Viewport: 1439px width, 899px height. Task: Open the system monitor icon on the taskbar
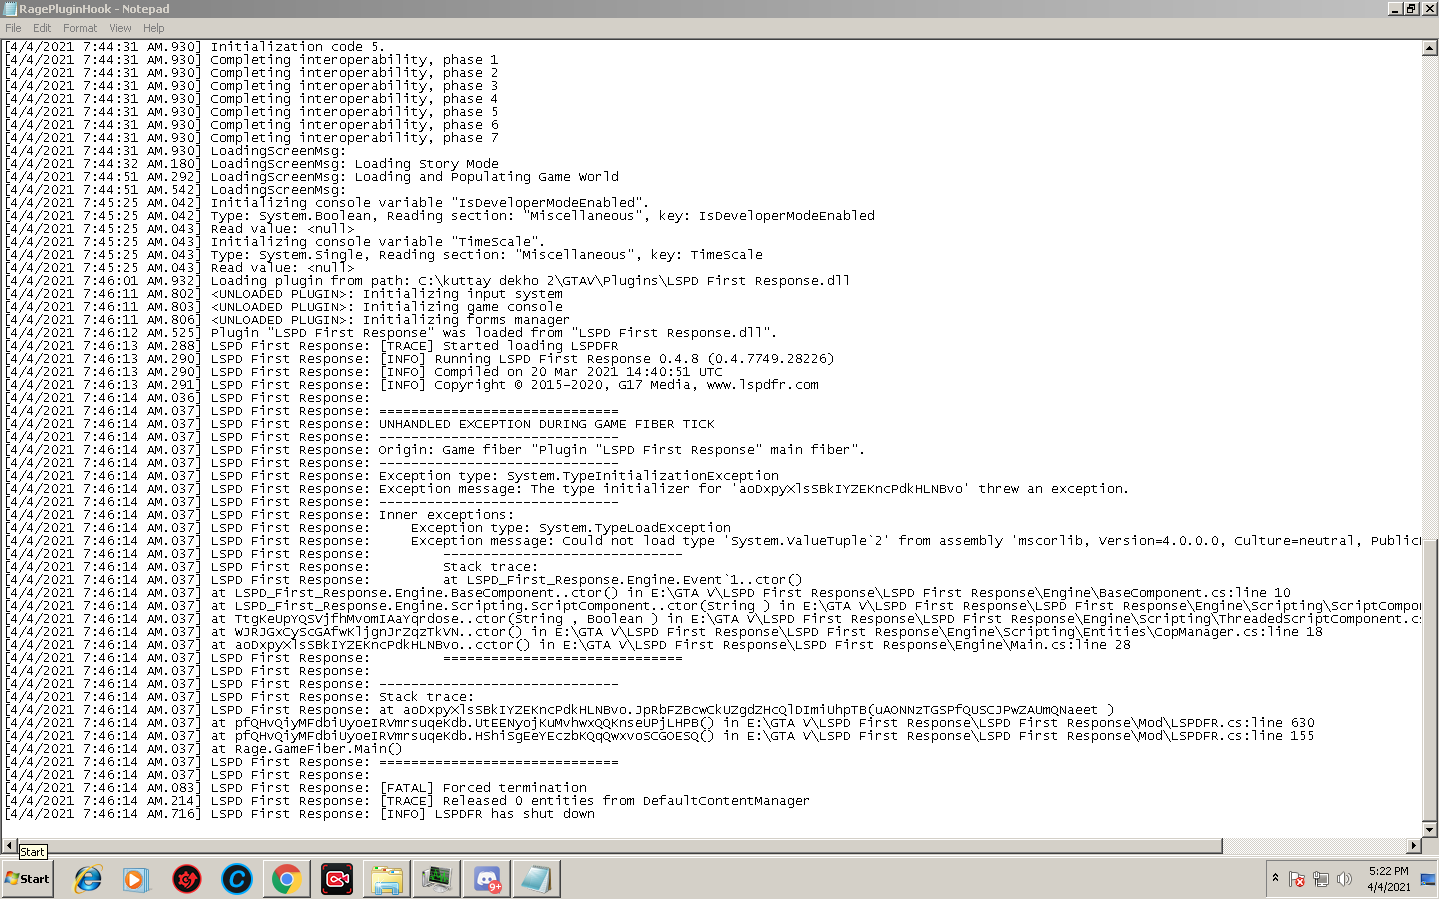tap(437, 879)
